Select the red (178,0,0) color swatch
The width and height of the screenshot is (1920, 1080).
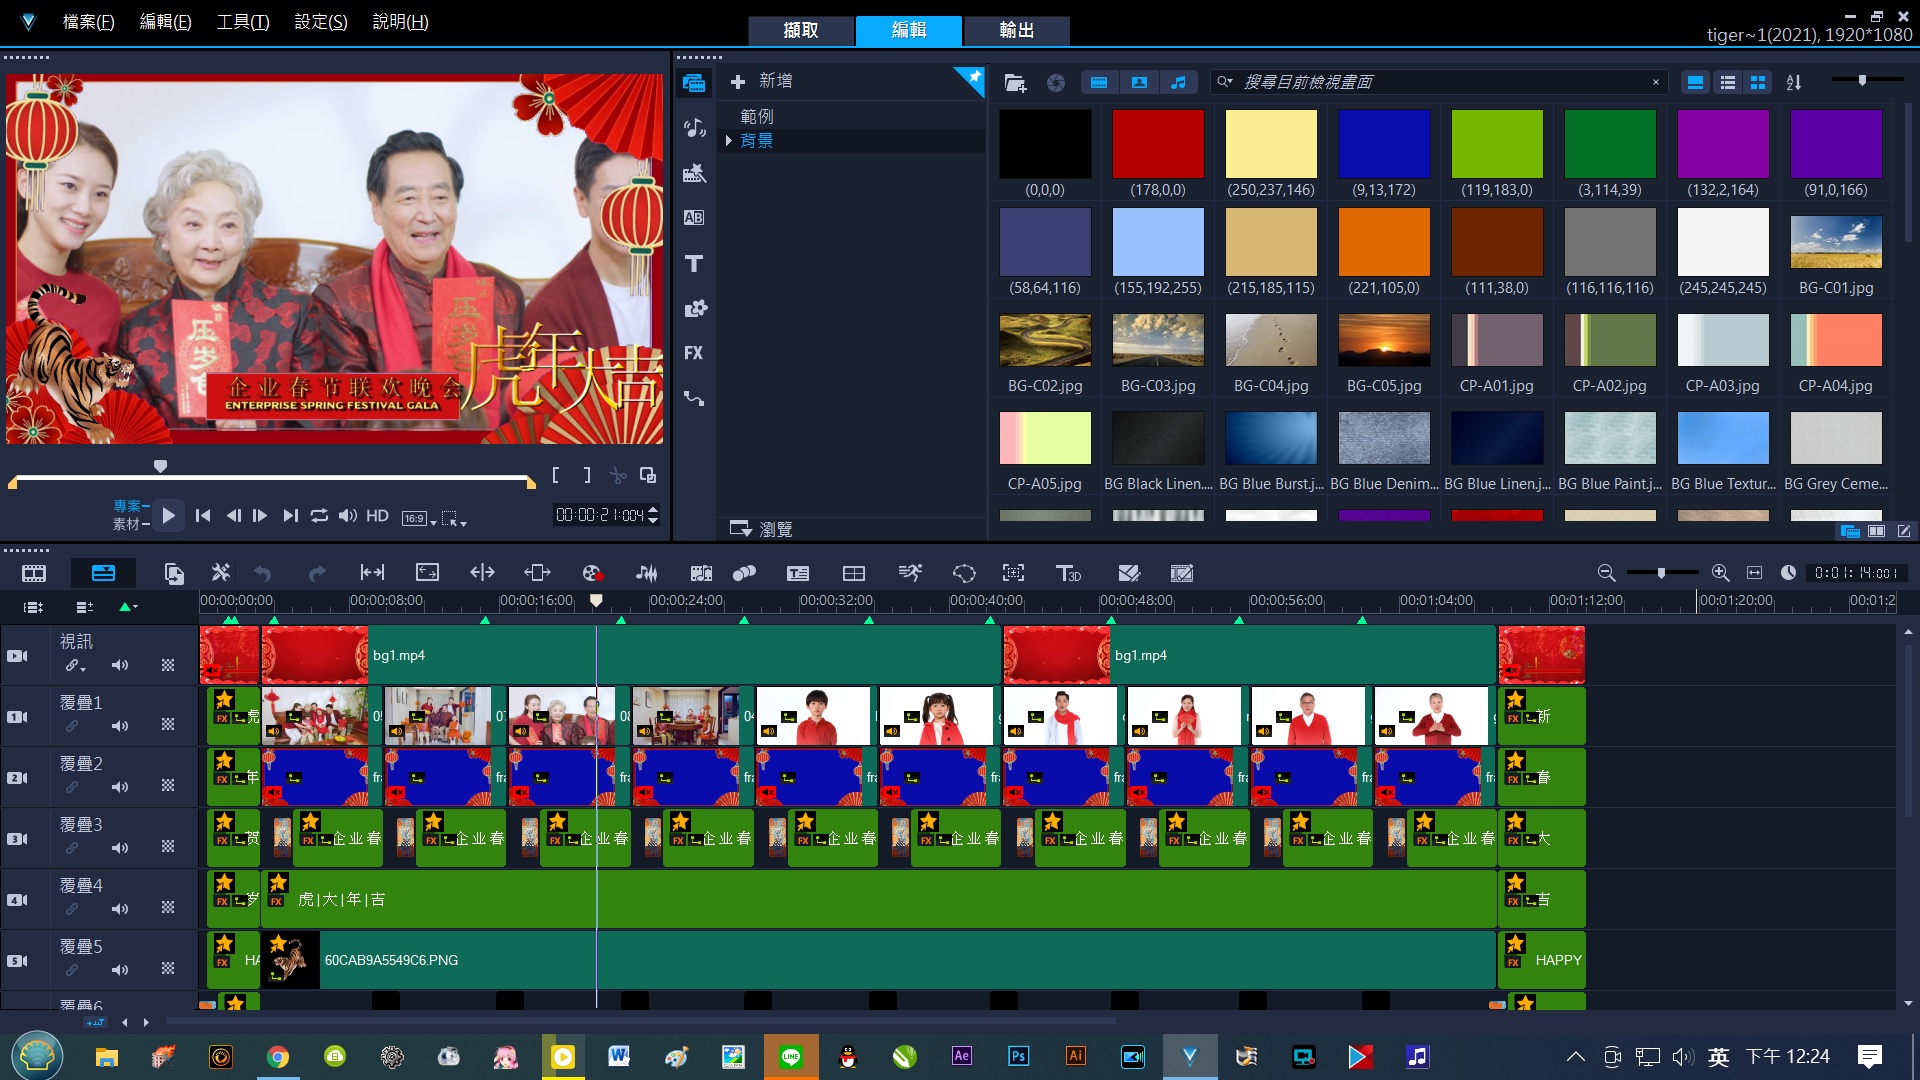[1158, 145]
